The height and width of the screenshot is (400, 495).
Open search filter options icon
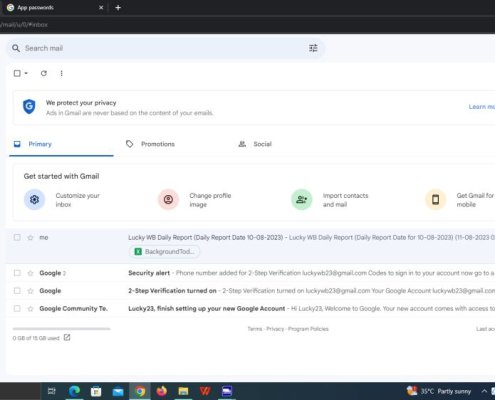click(313, 48)
